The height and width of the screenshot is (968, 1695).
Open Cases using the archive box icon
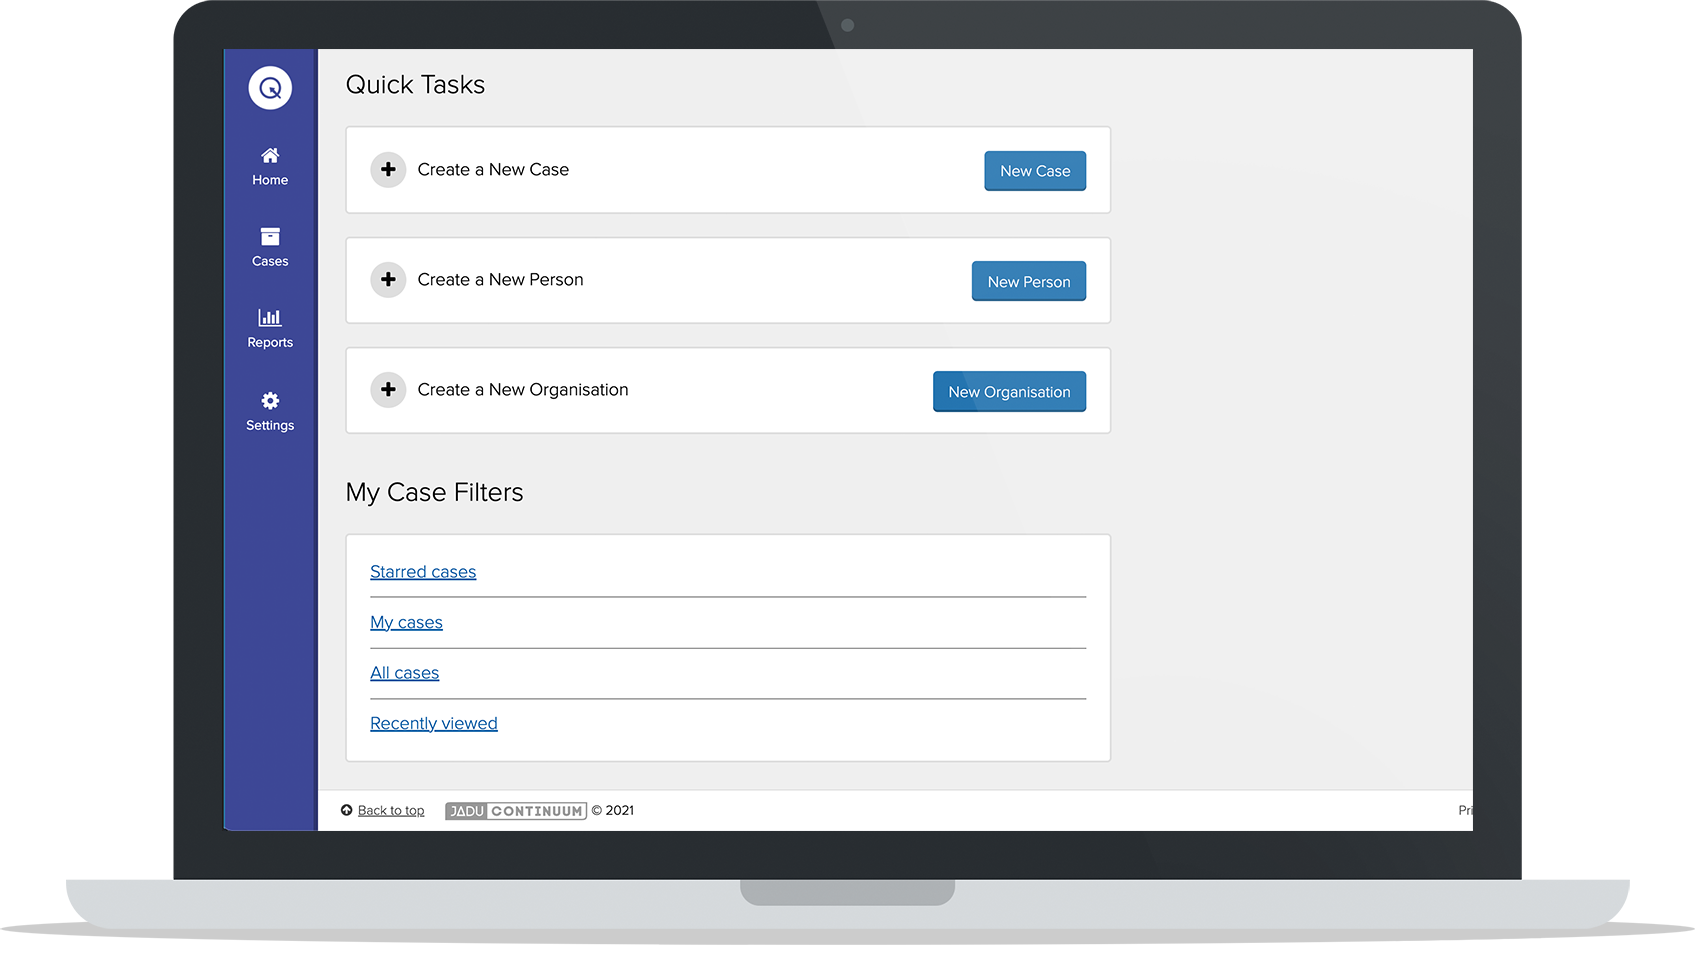tap(270, 237)
